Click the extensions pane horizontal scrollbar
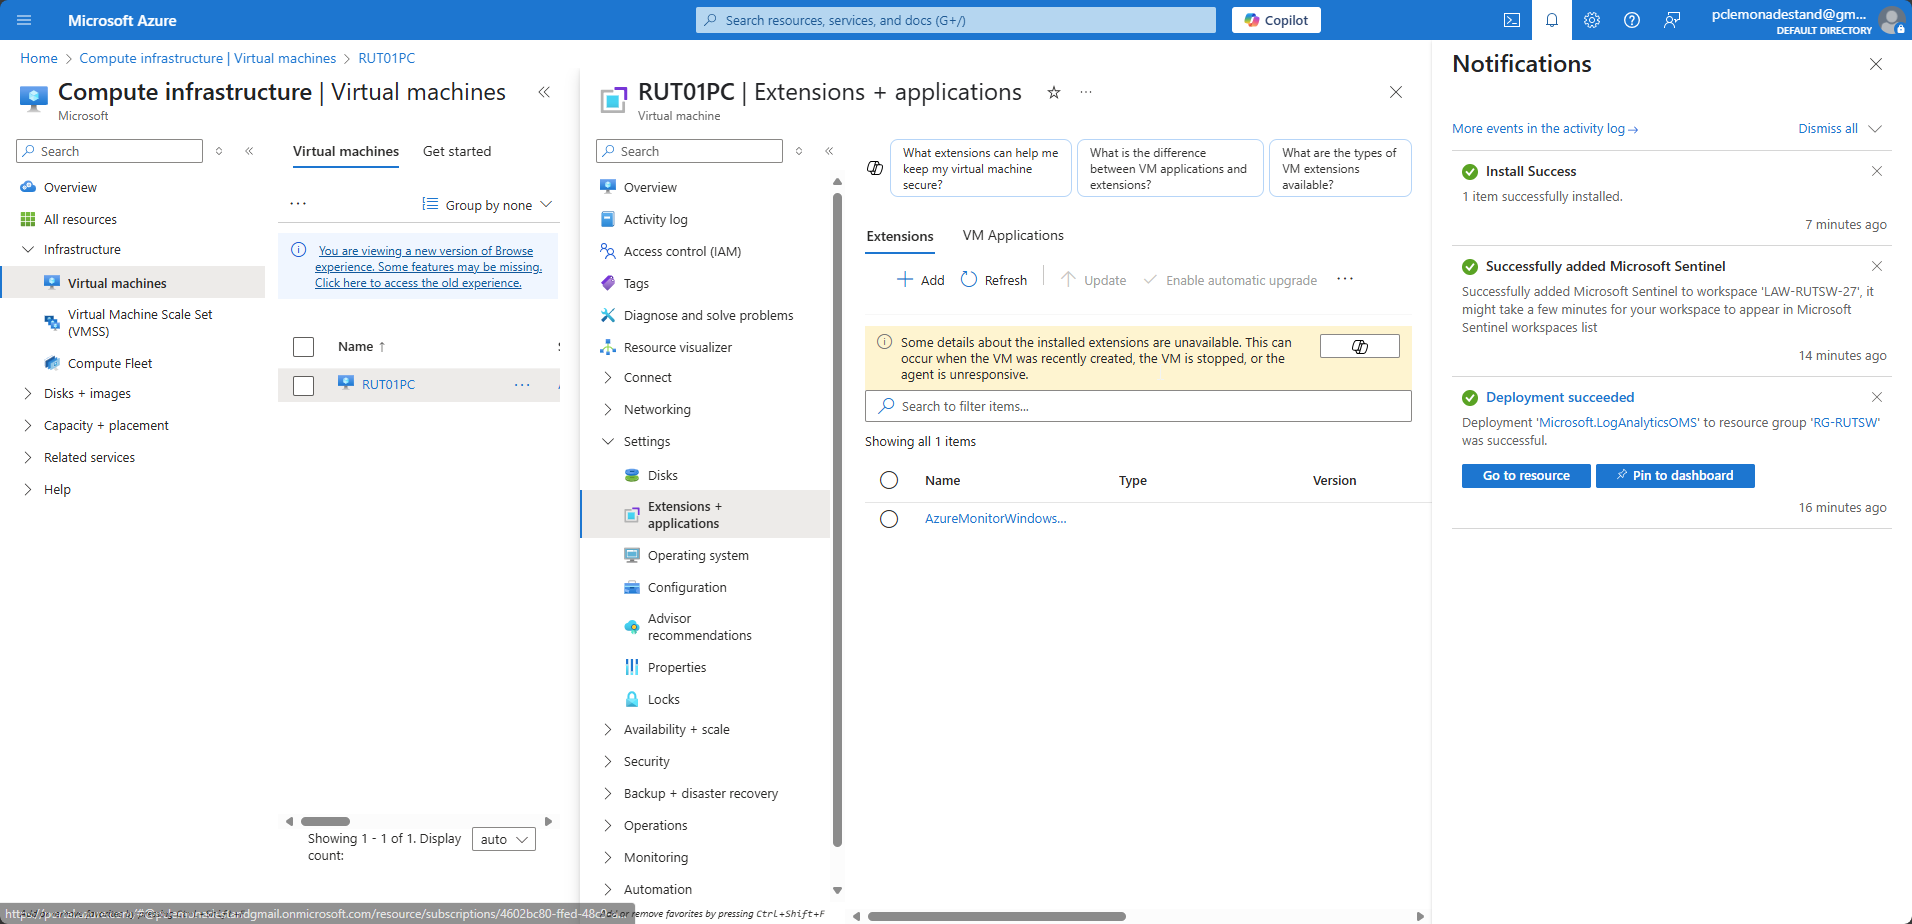This screenshot has height=924, width=1912. click(997, 916)
